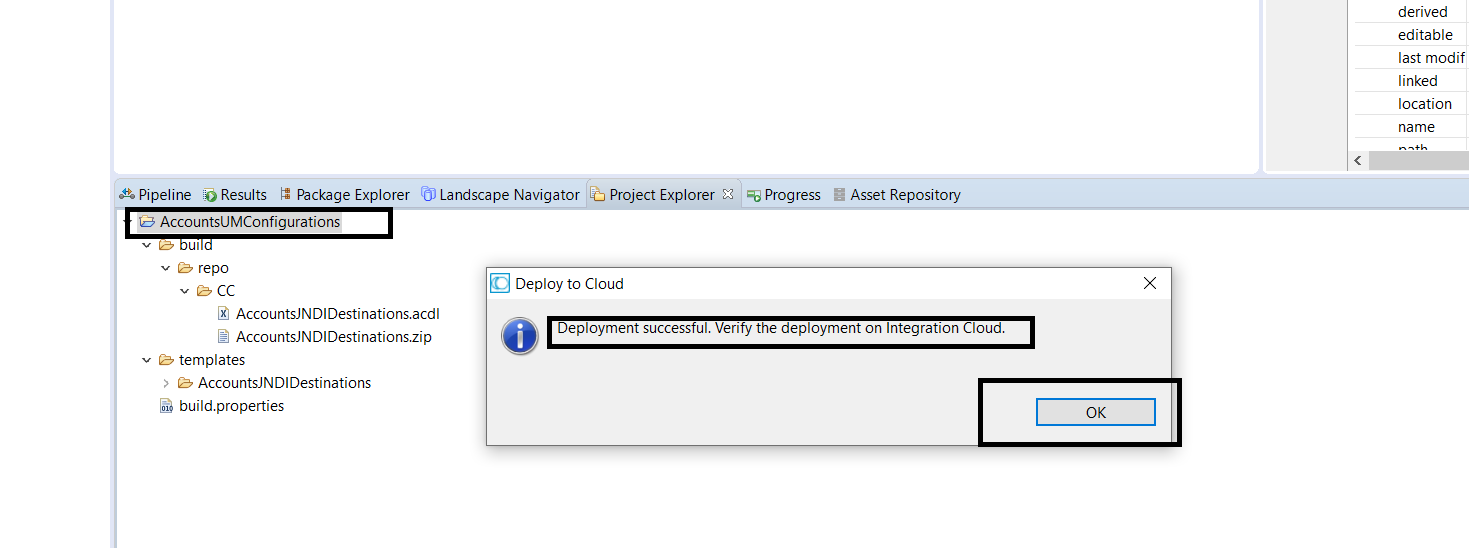The width and height of the screenshot is (1469, 548).
Task: Click the Deploy to Cloud title icon
Action: (500, 283)
